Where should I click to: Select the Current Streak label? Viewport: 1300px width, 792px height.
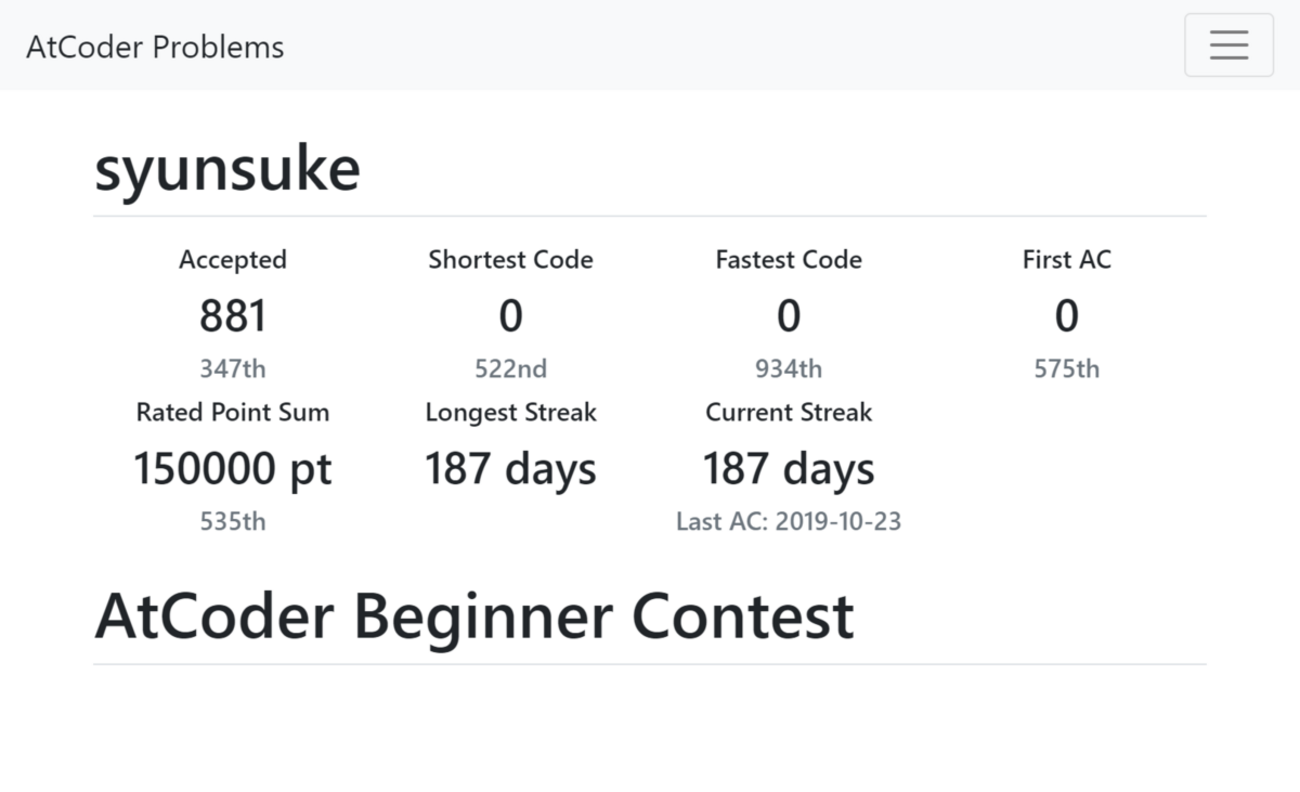(x=788, y=413)
